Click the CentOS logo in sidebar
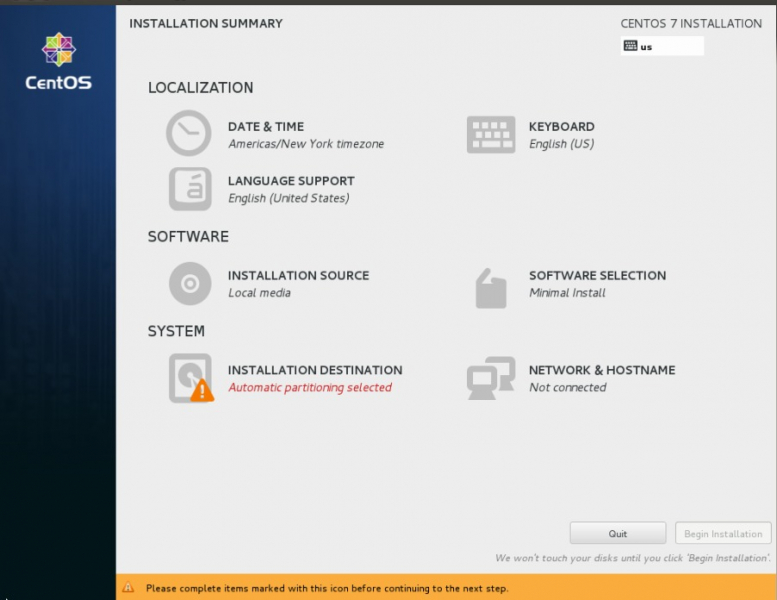The height and width of the screenshot is (600, 777). coord(58,60)
